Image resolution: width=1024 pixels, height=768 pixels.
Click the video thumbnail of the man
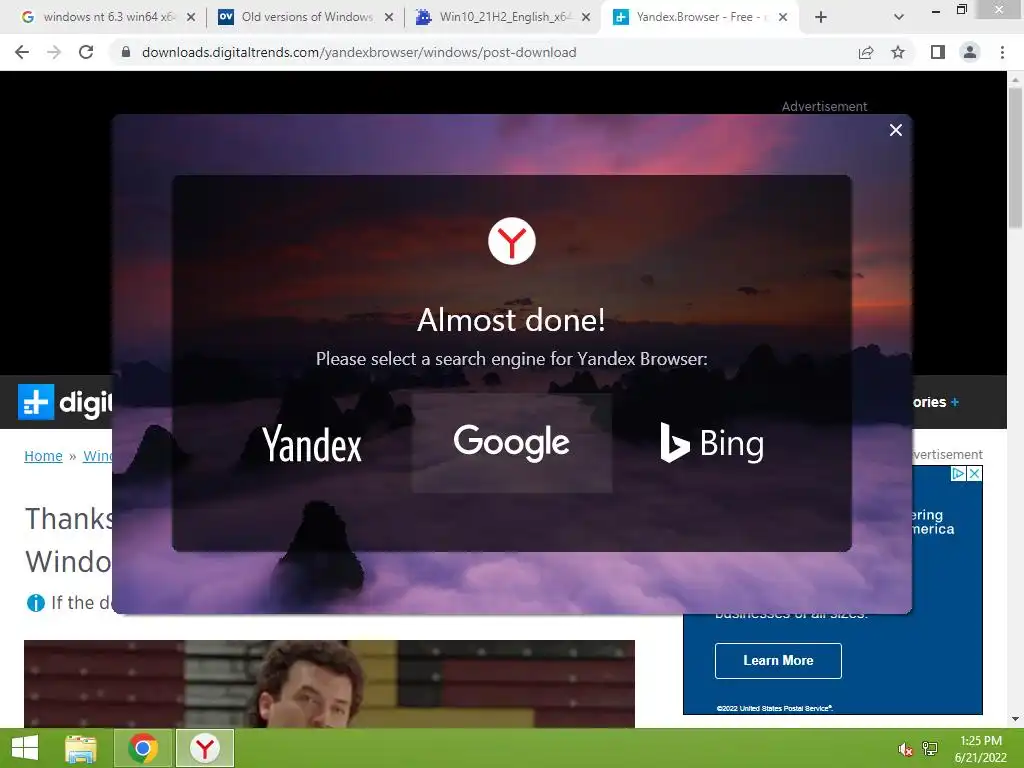pos(329,684)
